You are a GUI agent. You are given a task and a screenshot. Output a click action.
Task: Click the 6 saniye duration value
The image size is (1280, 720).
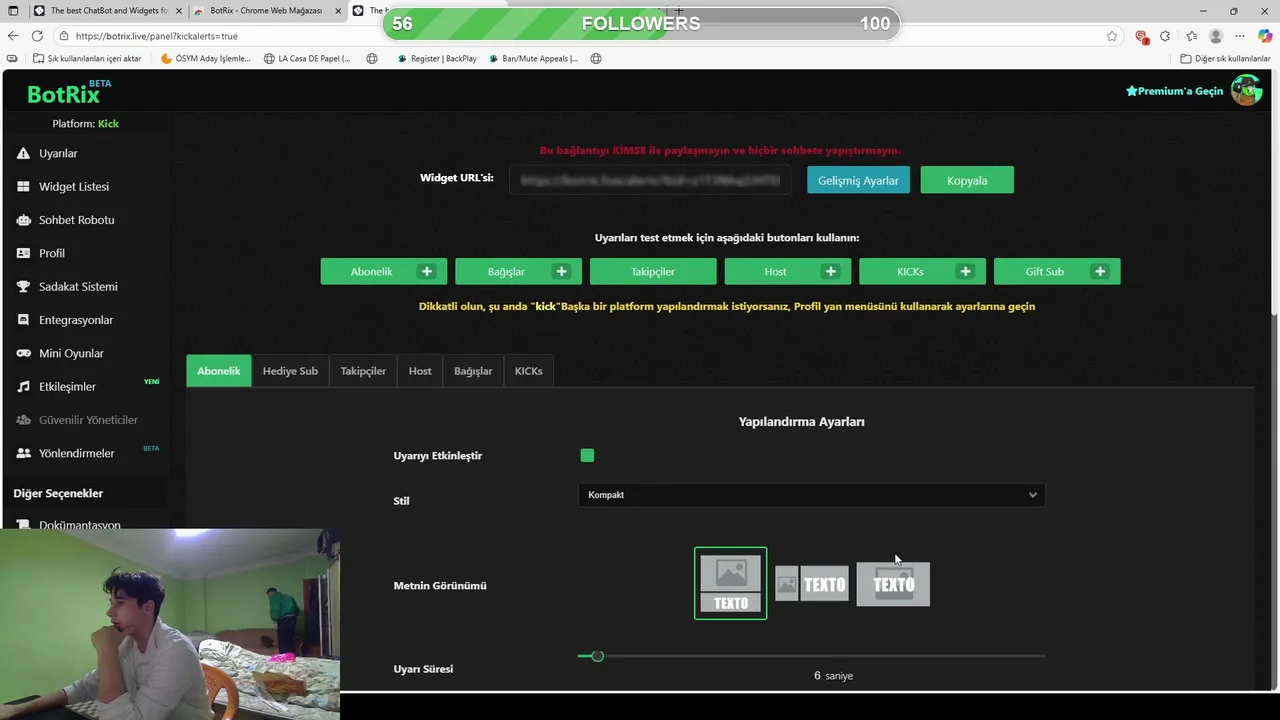833,676
